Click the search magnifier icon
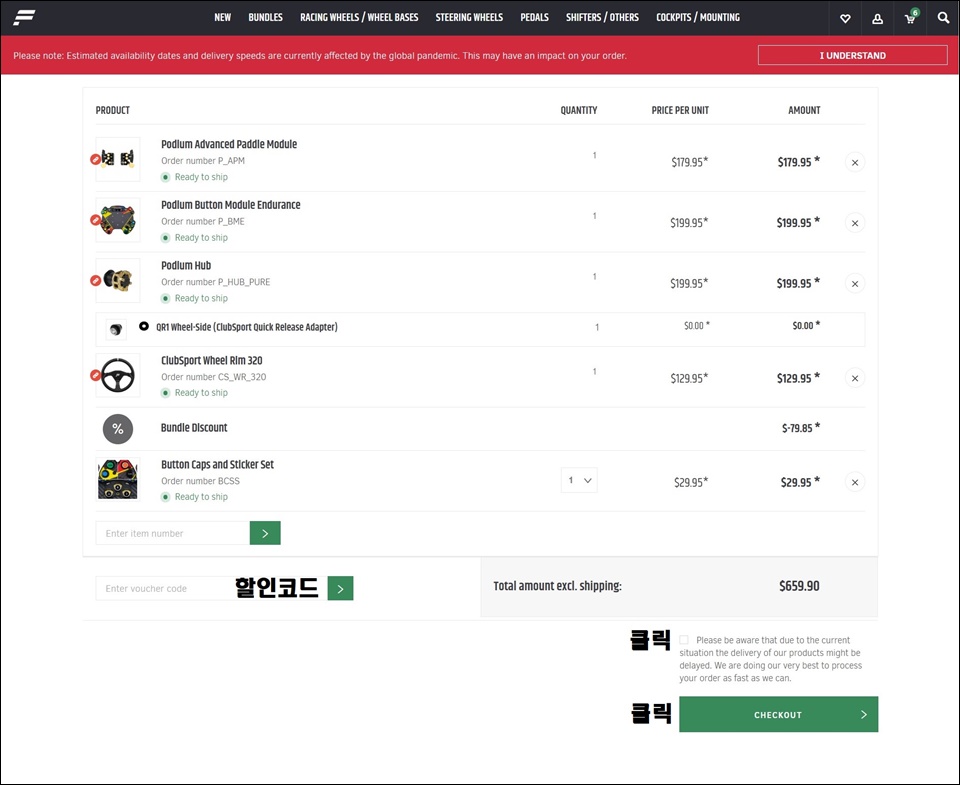The width and height of the screenshot is (960, 785). point(943,18)
